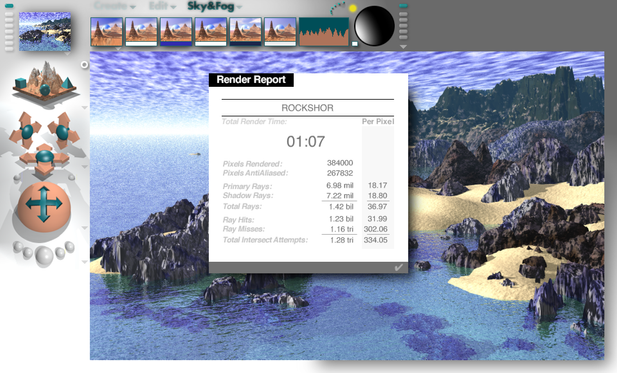Toggle small ring button beside View Control
This screenshot has height=373, width=617.
tap(84, 65)
